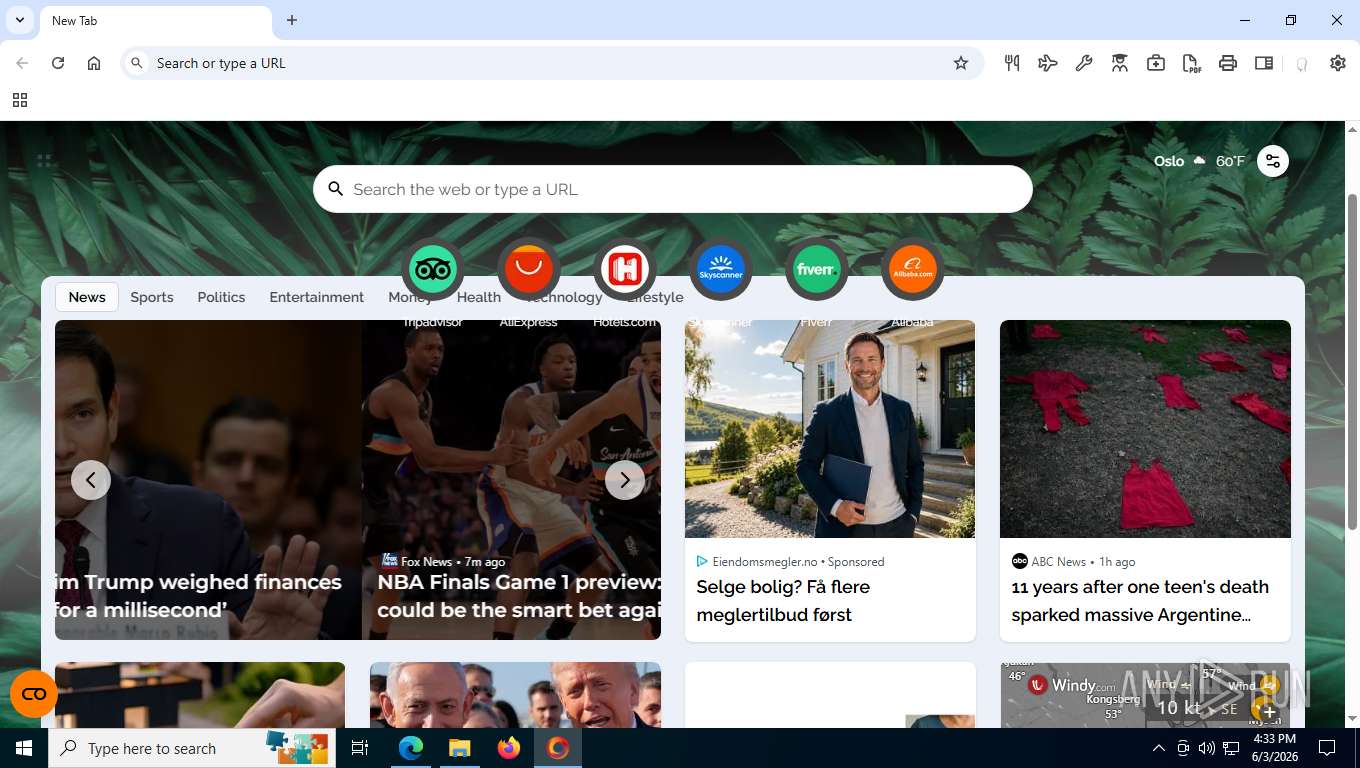
Task: Go to the previous carousel story
Action: pyautogui.click(x=91, y=480)
